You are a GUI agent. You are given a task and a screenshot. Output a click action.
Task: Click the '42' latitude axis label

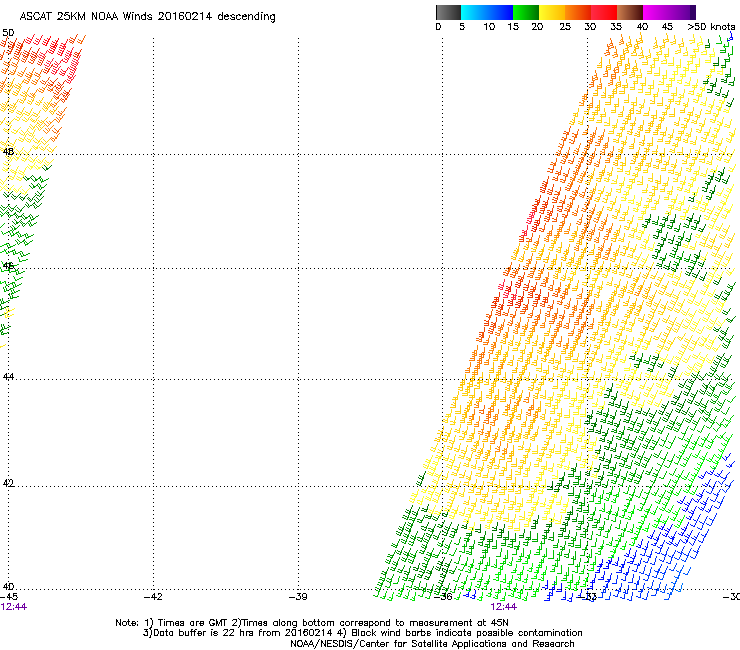8,483
